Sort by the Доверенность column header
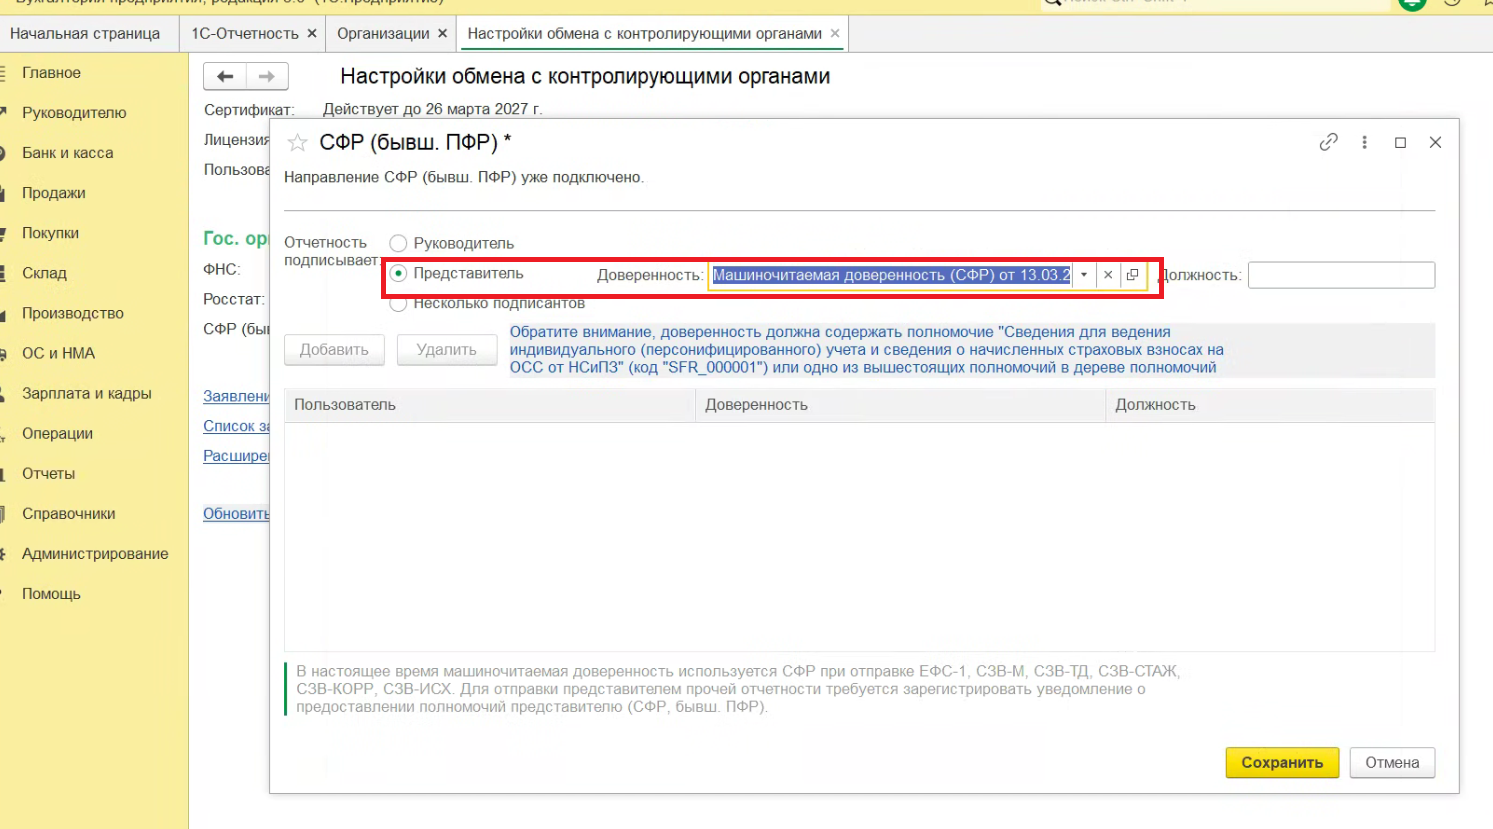Image resolution: width=1493 pixels, height=829 pixels. click(900, 405)
